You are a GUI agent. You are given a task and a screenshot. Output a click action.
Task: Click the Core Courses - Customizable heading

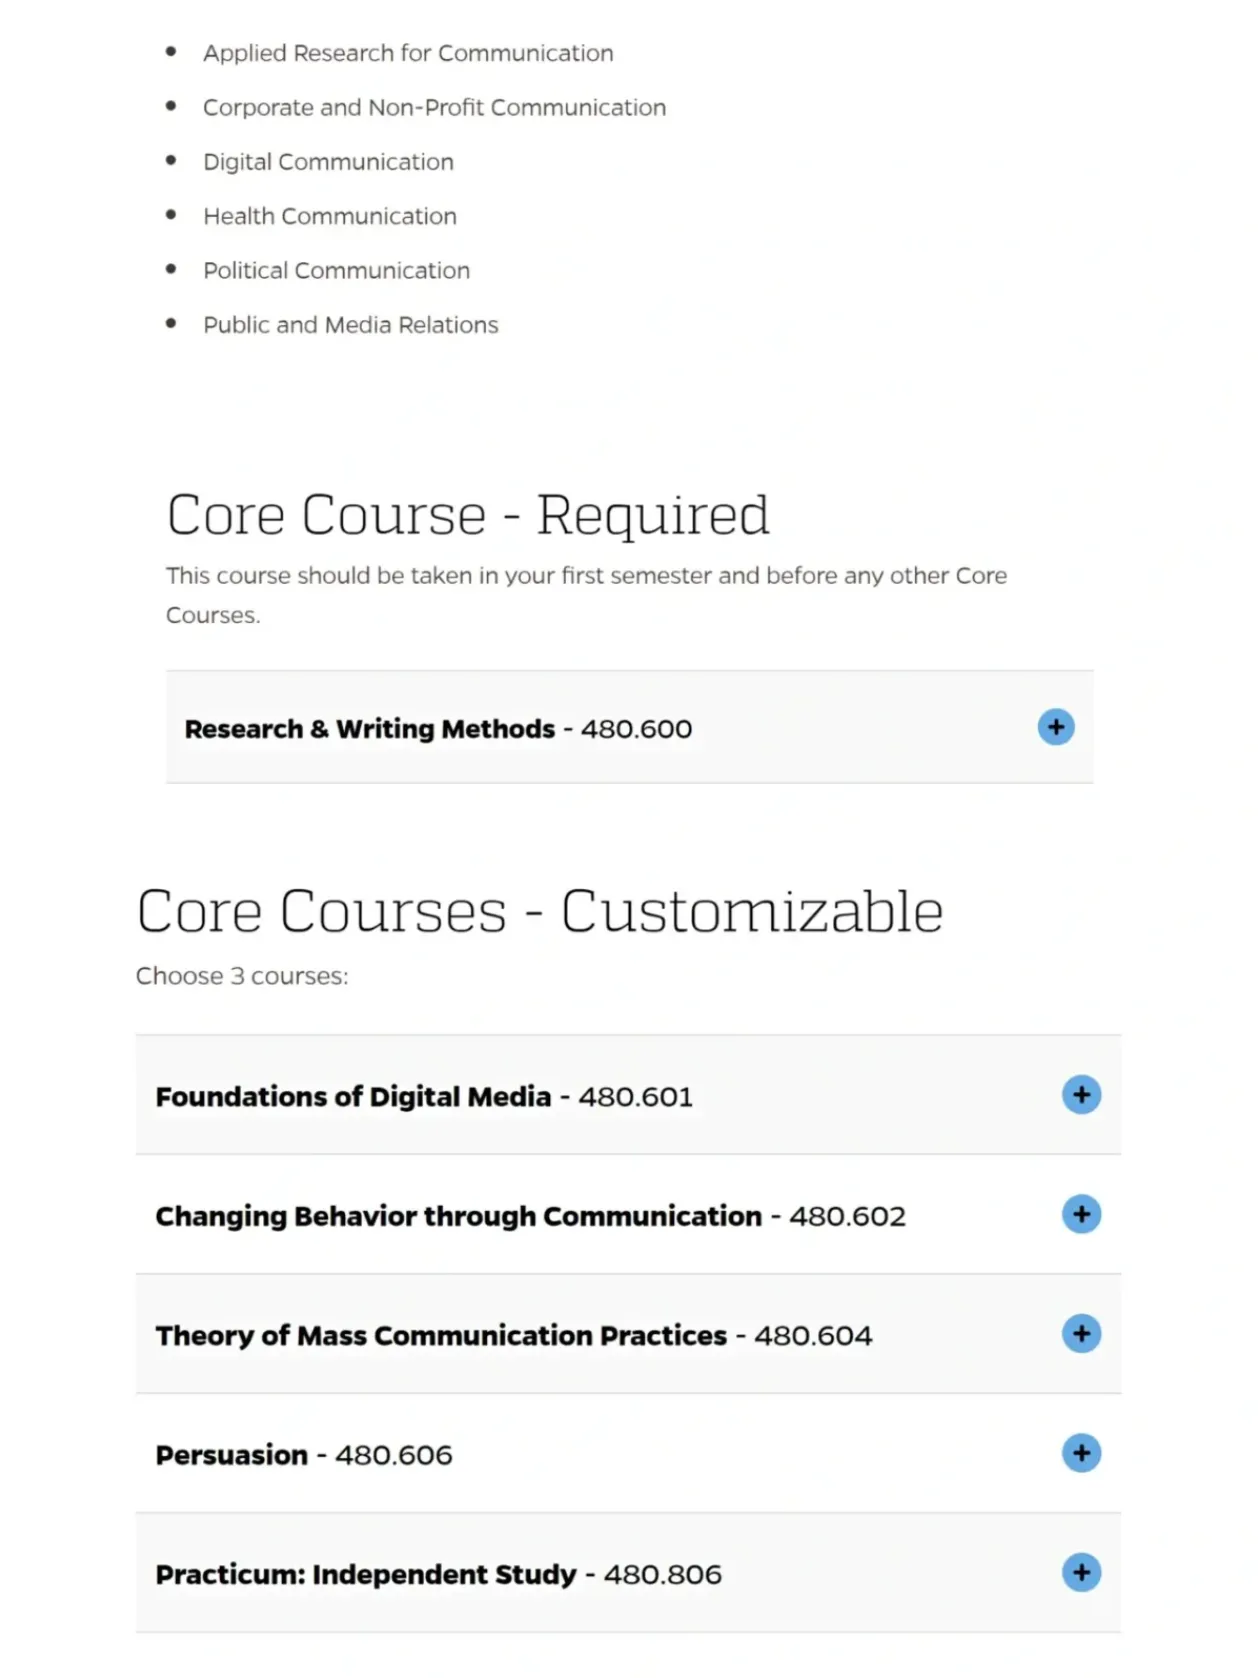click(x=540, y=911)
